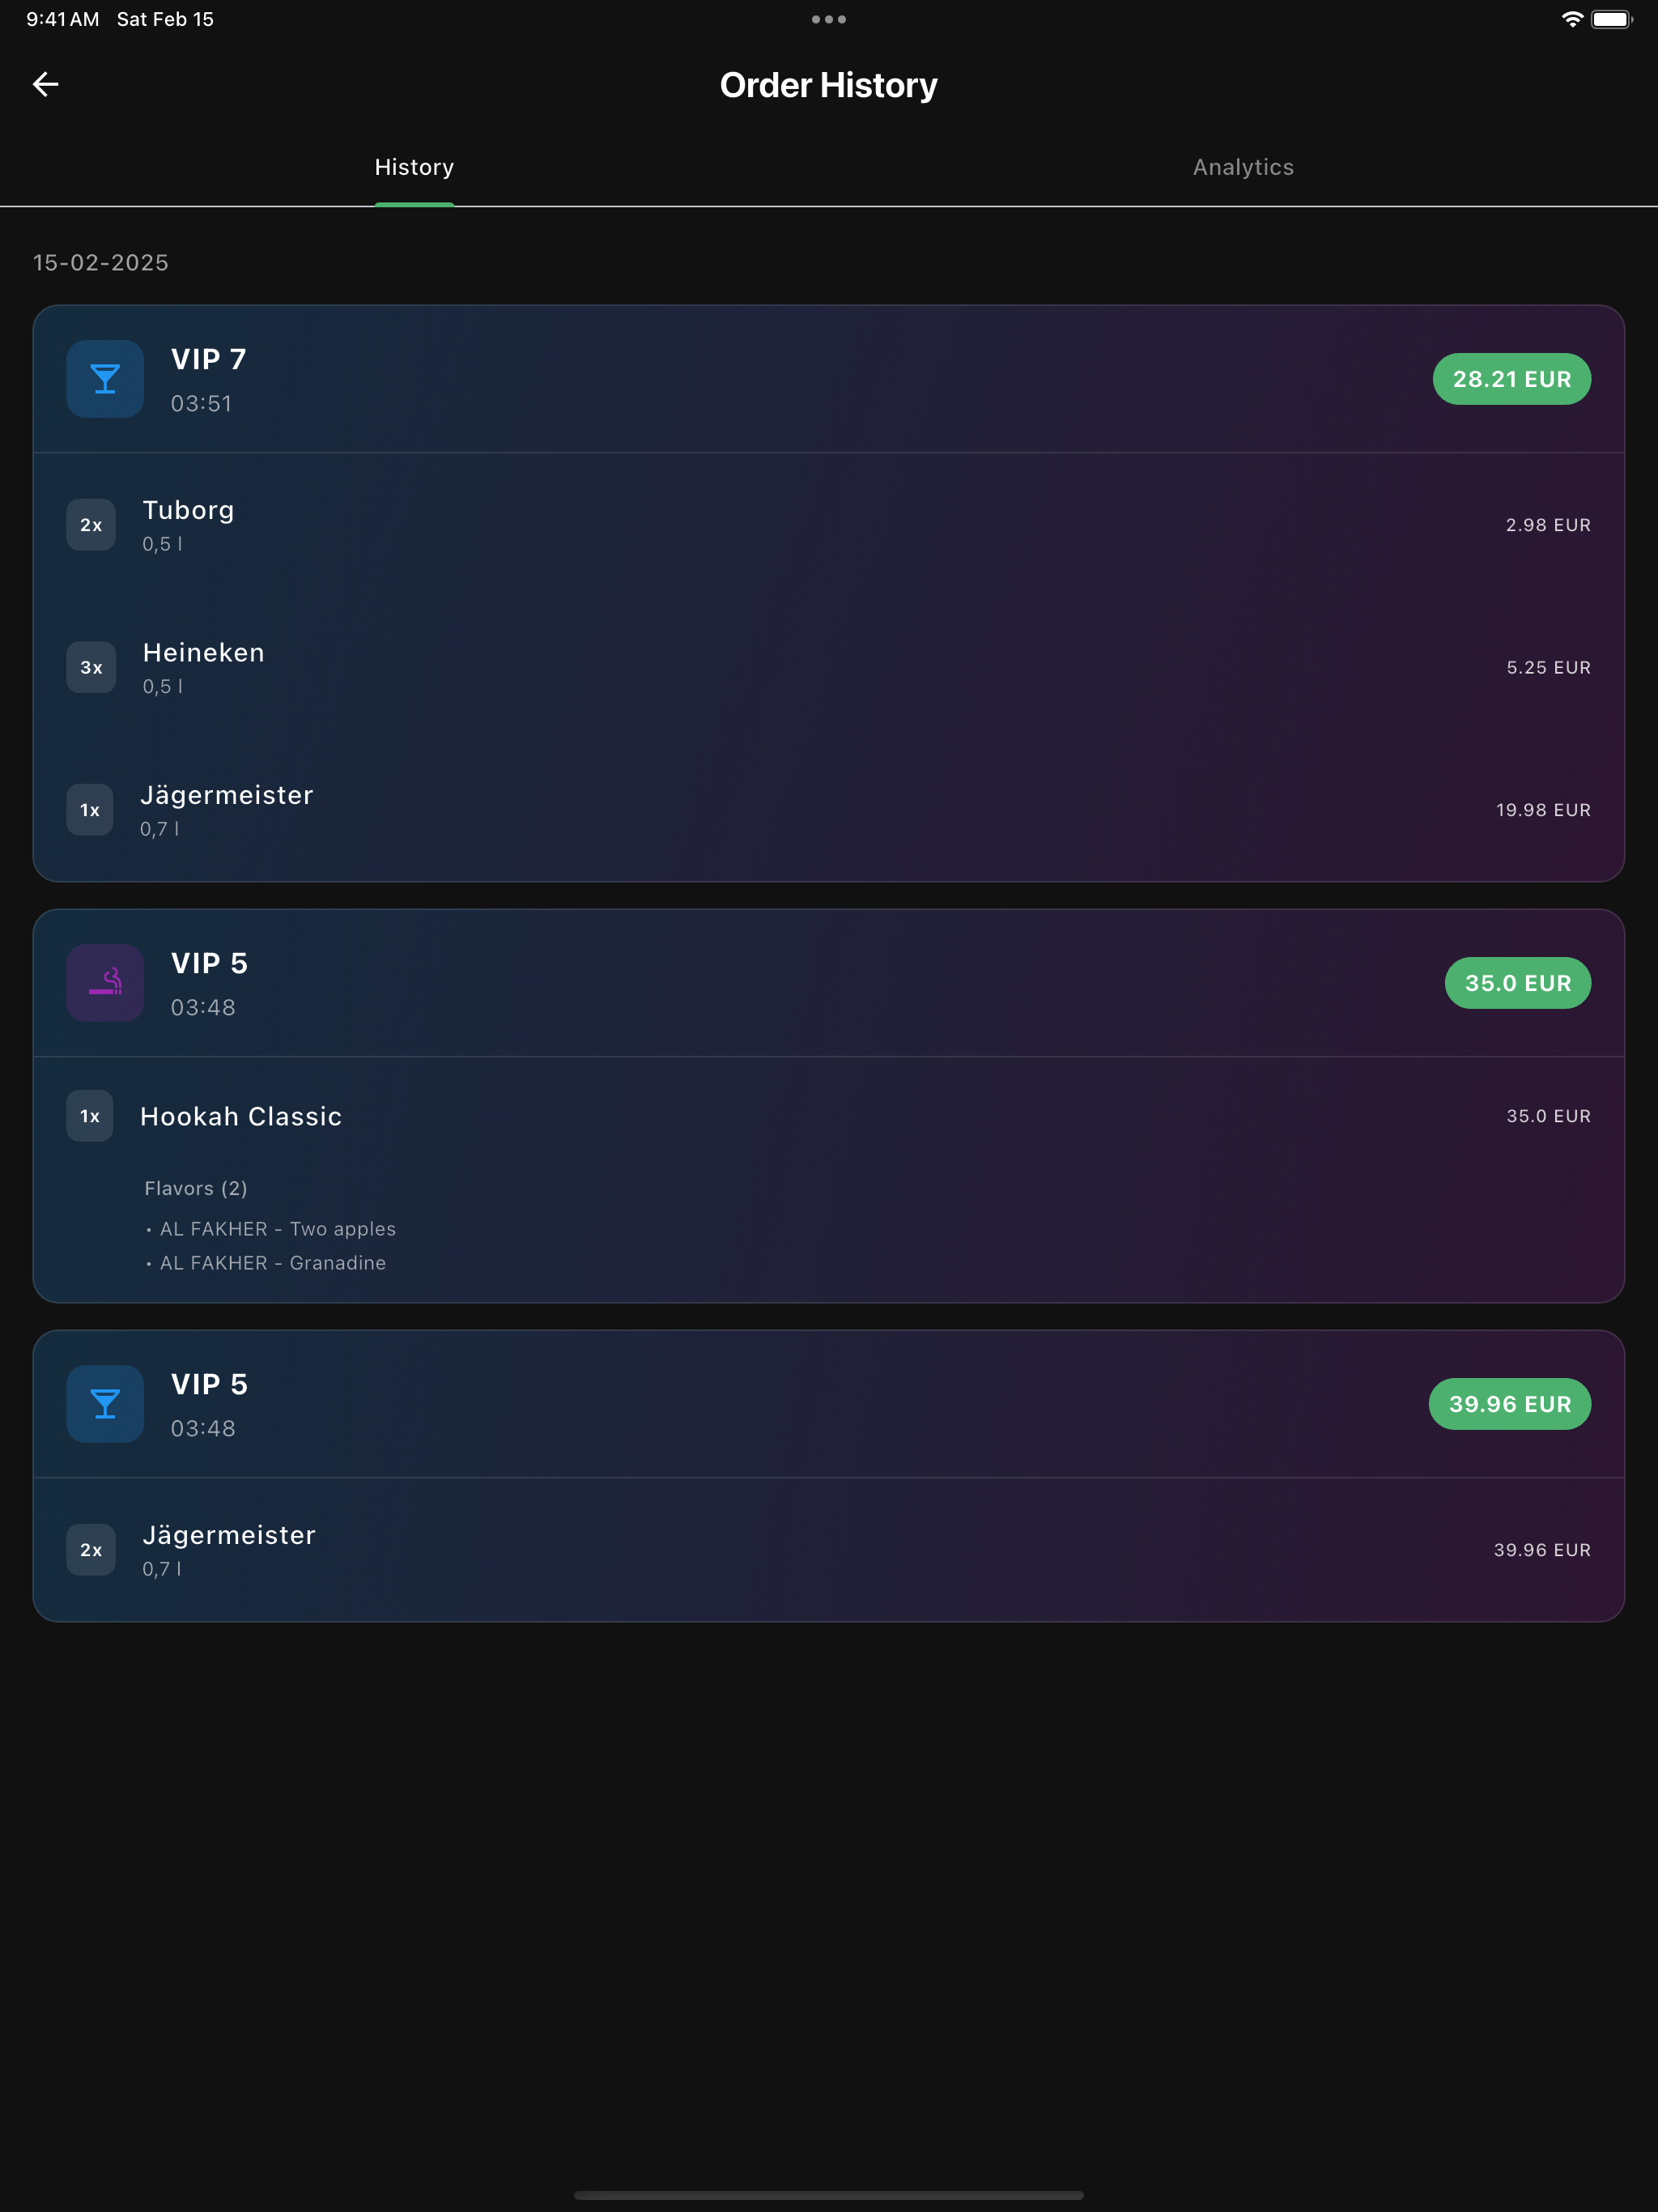Click the 2x quantity badge beside Tuborg
1658x2212 pixels.
coord(91,525)
